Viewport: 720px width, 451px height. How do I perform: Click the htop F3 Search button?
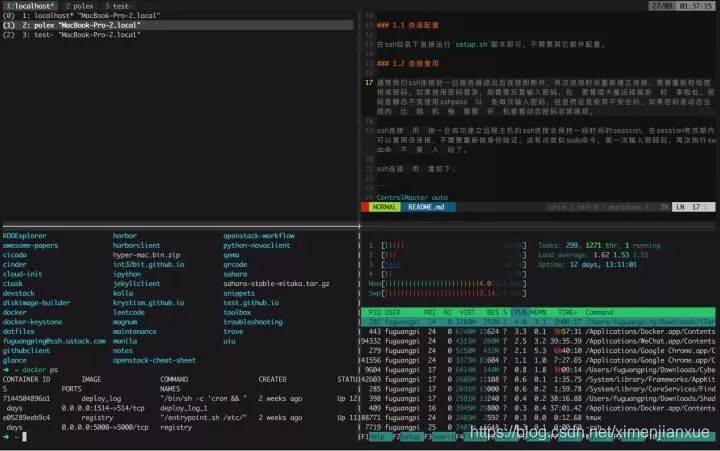[439, 437]
